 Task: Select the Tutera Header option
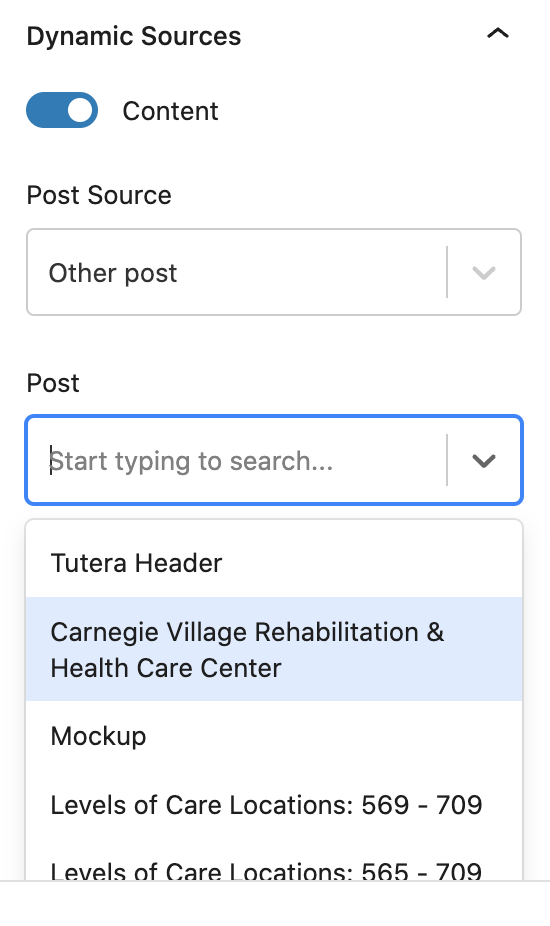pyautogui.click(x=274, y=563)
